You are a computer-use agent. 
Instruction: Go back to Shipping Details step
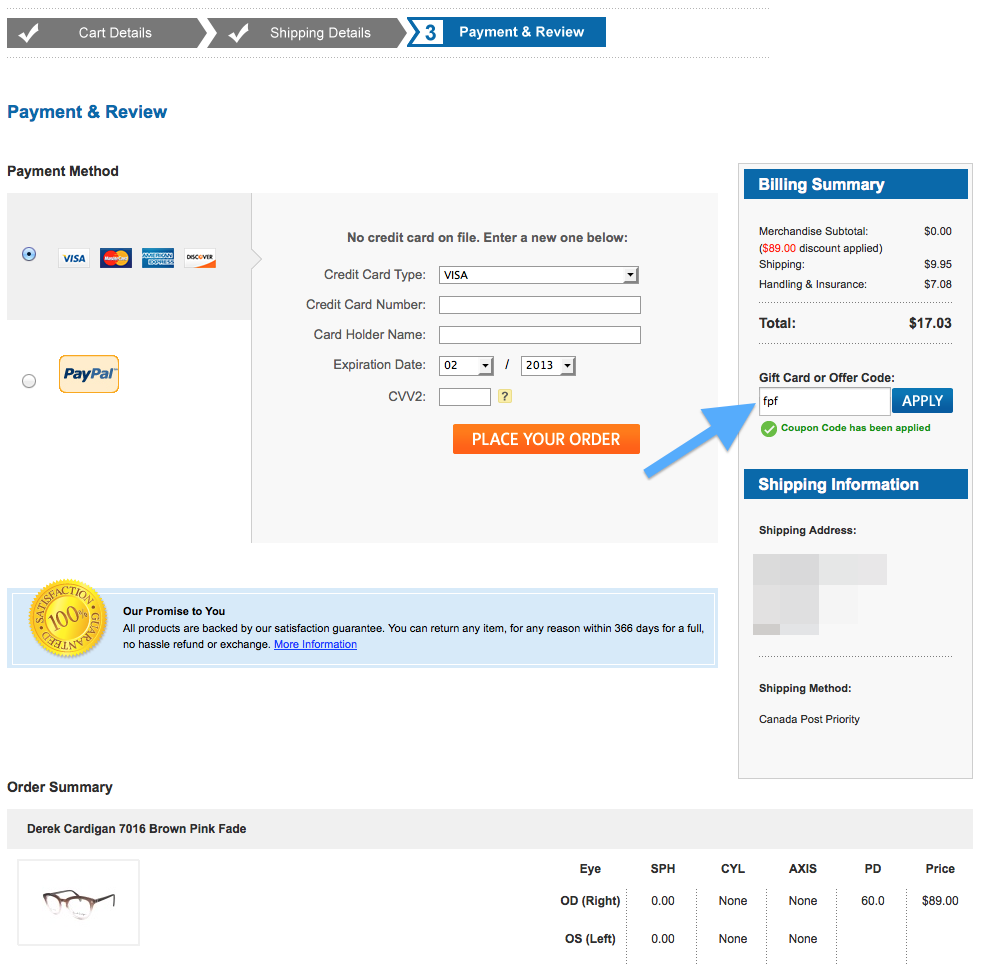pyautogui.click(x=307, y=33)
